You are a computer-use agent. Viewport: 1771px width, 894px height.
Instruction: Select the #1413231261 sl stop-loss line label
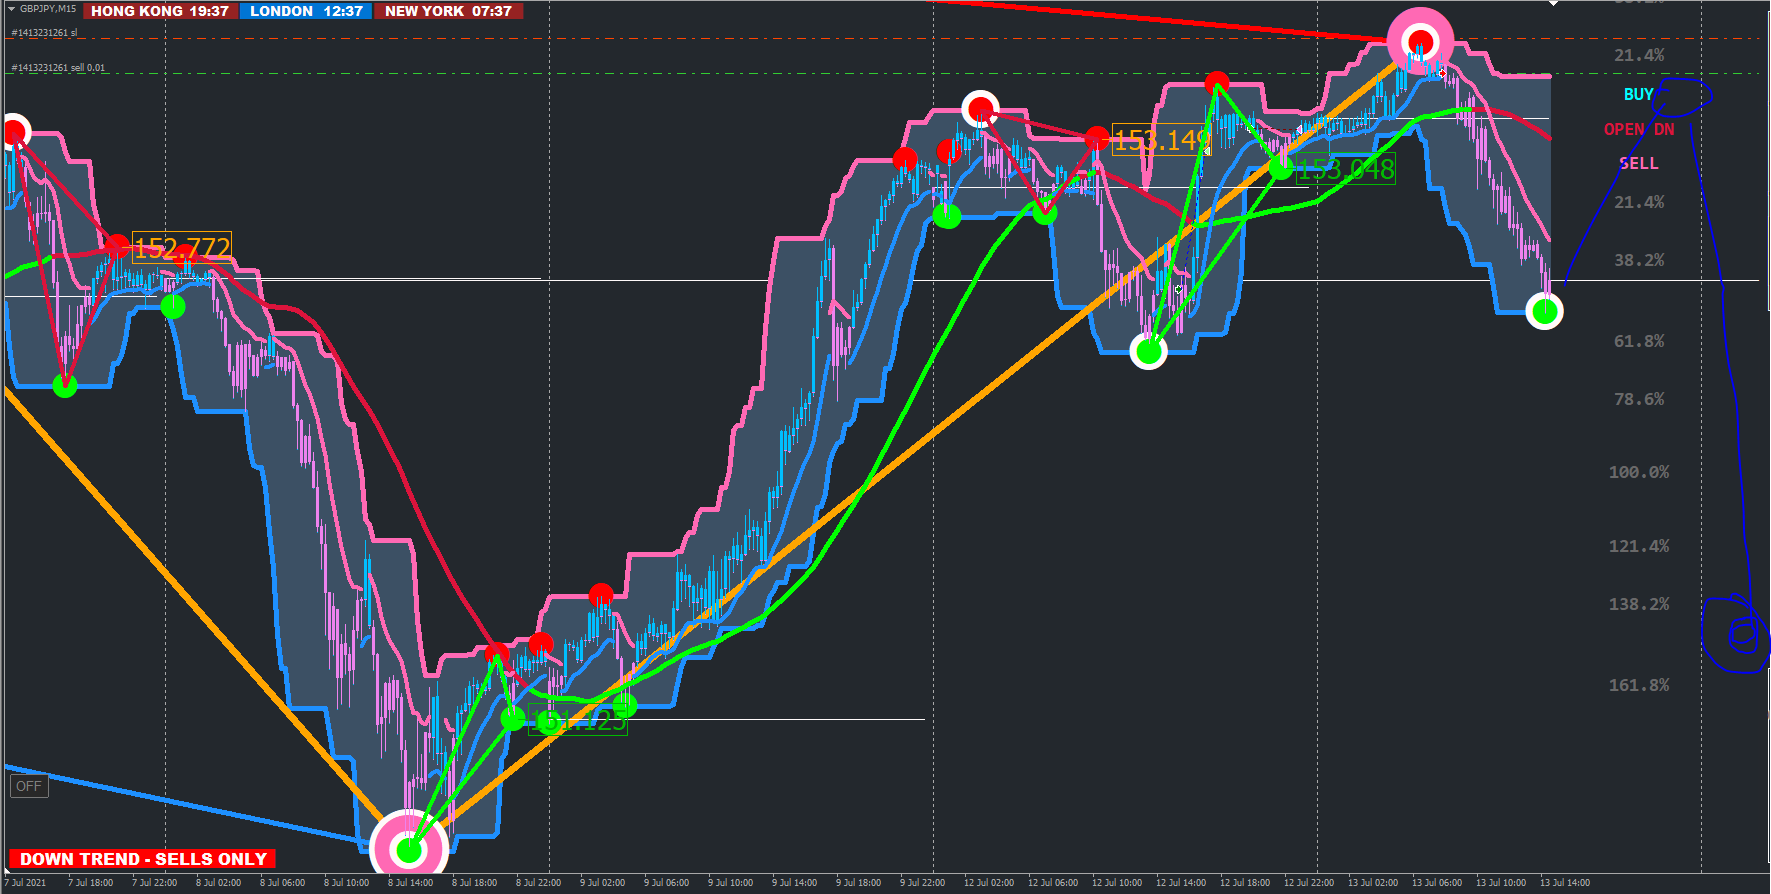[x=44, y=33]
